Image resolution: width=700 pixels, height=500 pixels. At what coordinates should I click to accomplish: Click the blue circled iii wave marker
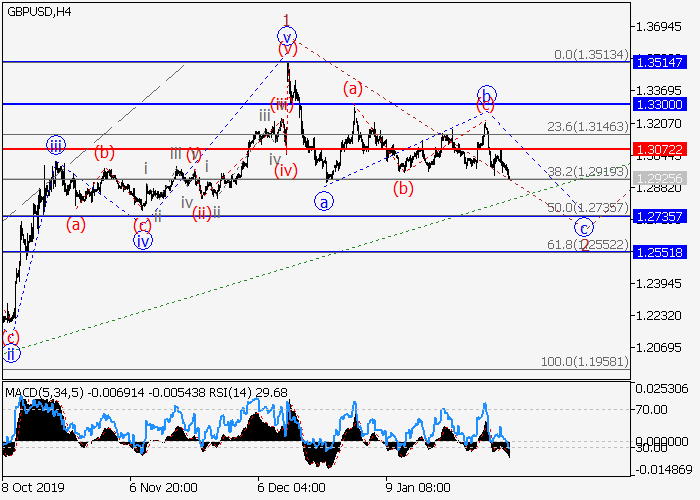(56, 145)
